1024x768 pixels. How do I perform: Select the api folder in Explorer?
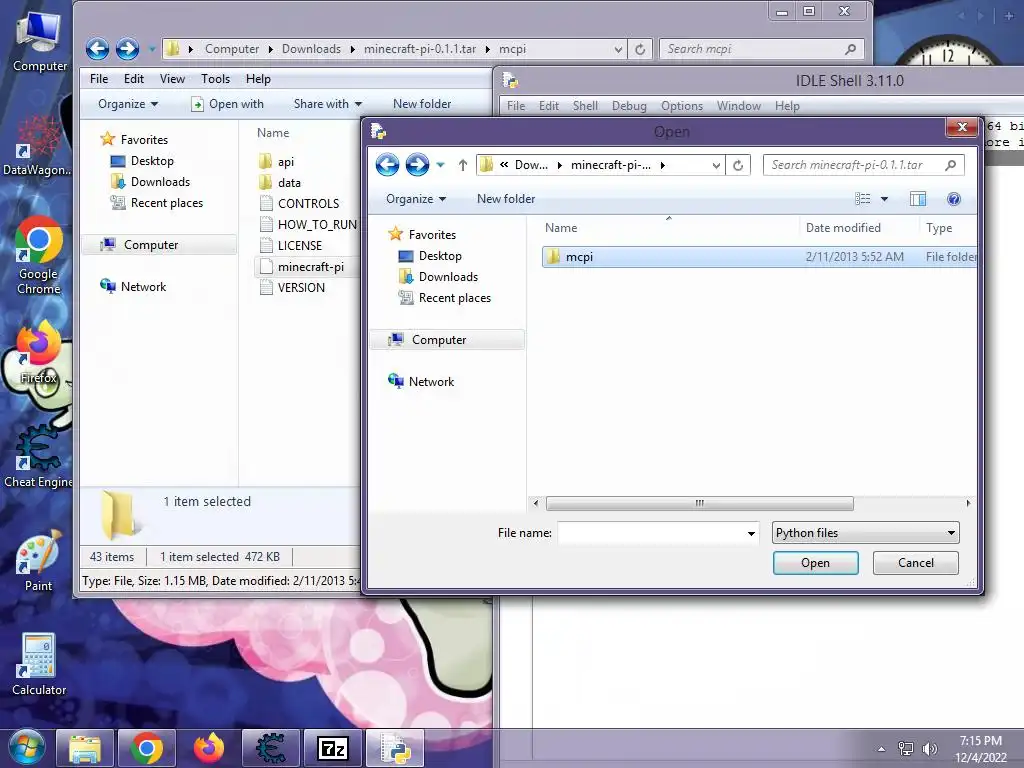pyautogui.click(x=277, y=162)
